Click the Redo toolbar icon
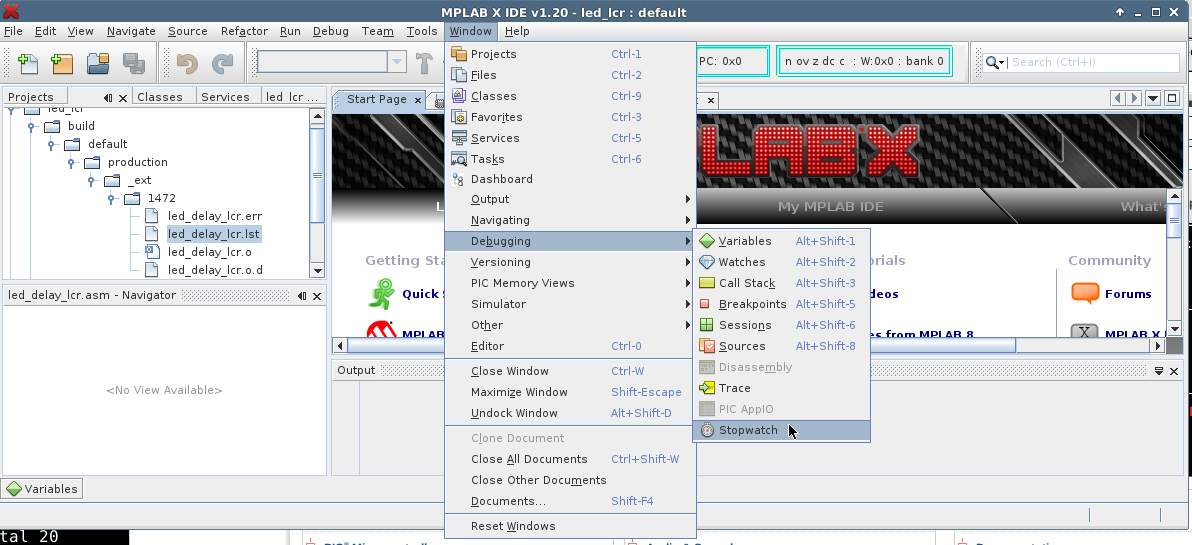The height and width of the screenshot is (545, 1192). click(x=222, y=63)
